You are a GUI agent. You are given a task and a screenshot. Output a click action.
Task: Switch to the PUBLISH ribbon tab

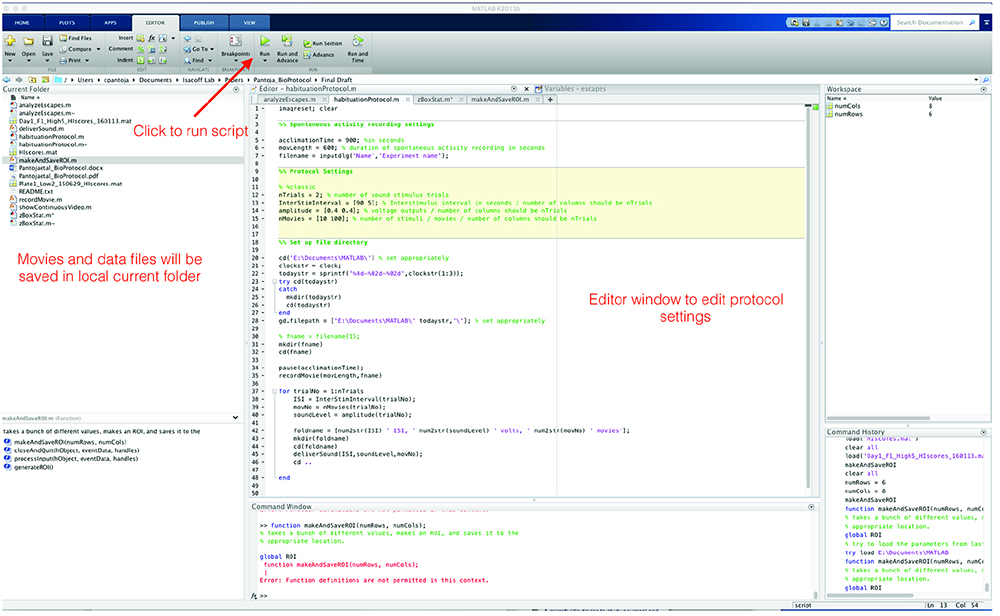tap(204, 23)
